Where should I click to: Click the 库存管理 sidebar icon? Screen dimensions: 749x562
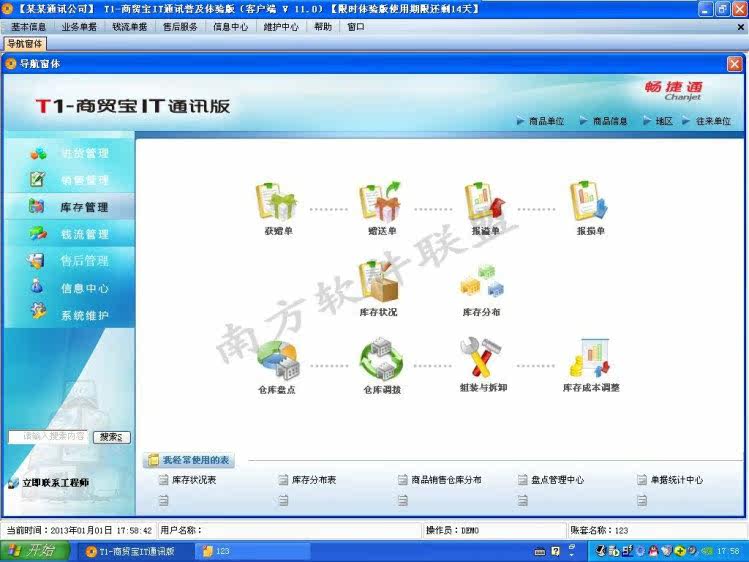coord(37,206)
